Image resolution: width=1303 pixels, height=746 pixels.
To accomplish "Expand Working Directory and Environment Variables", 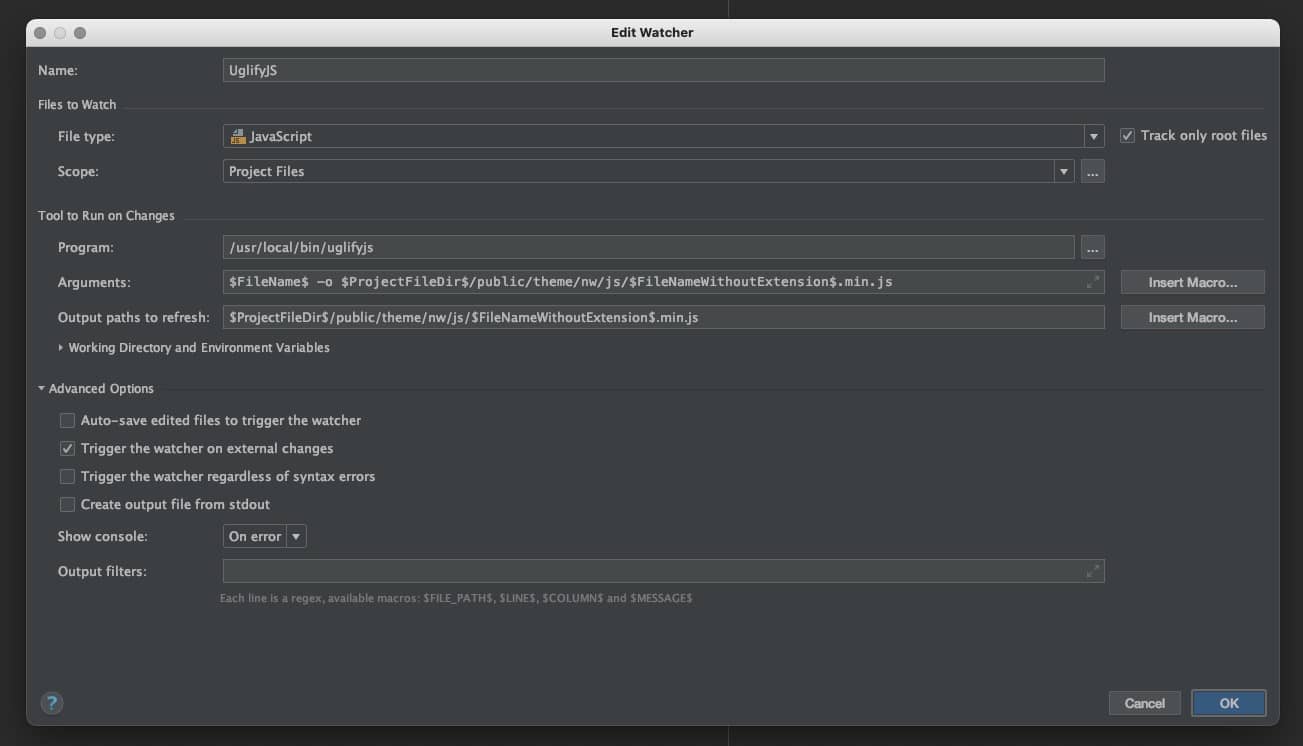I will 62,348.
